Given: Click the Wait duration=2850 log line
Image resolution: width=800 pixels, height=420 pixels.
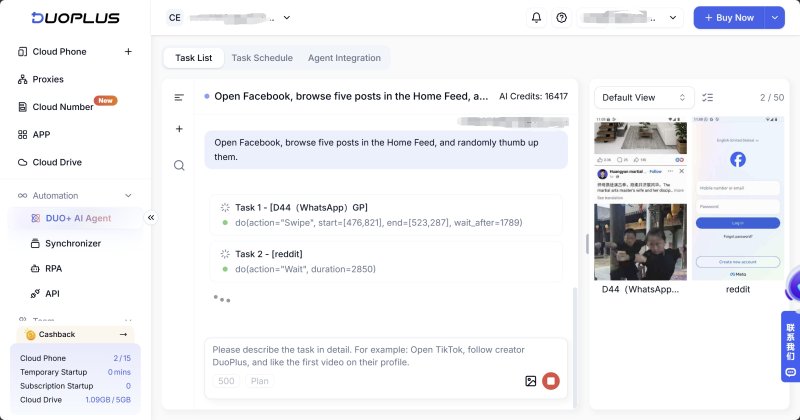Looking at the screenshot, I should (x=305, y=269).
